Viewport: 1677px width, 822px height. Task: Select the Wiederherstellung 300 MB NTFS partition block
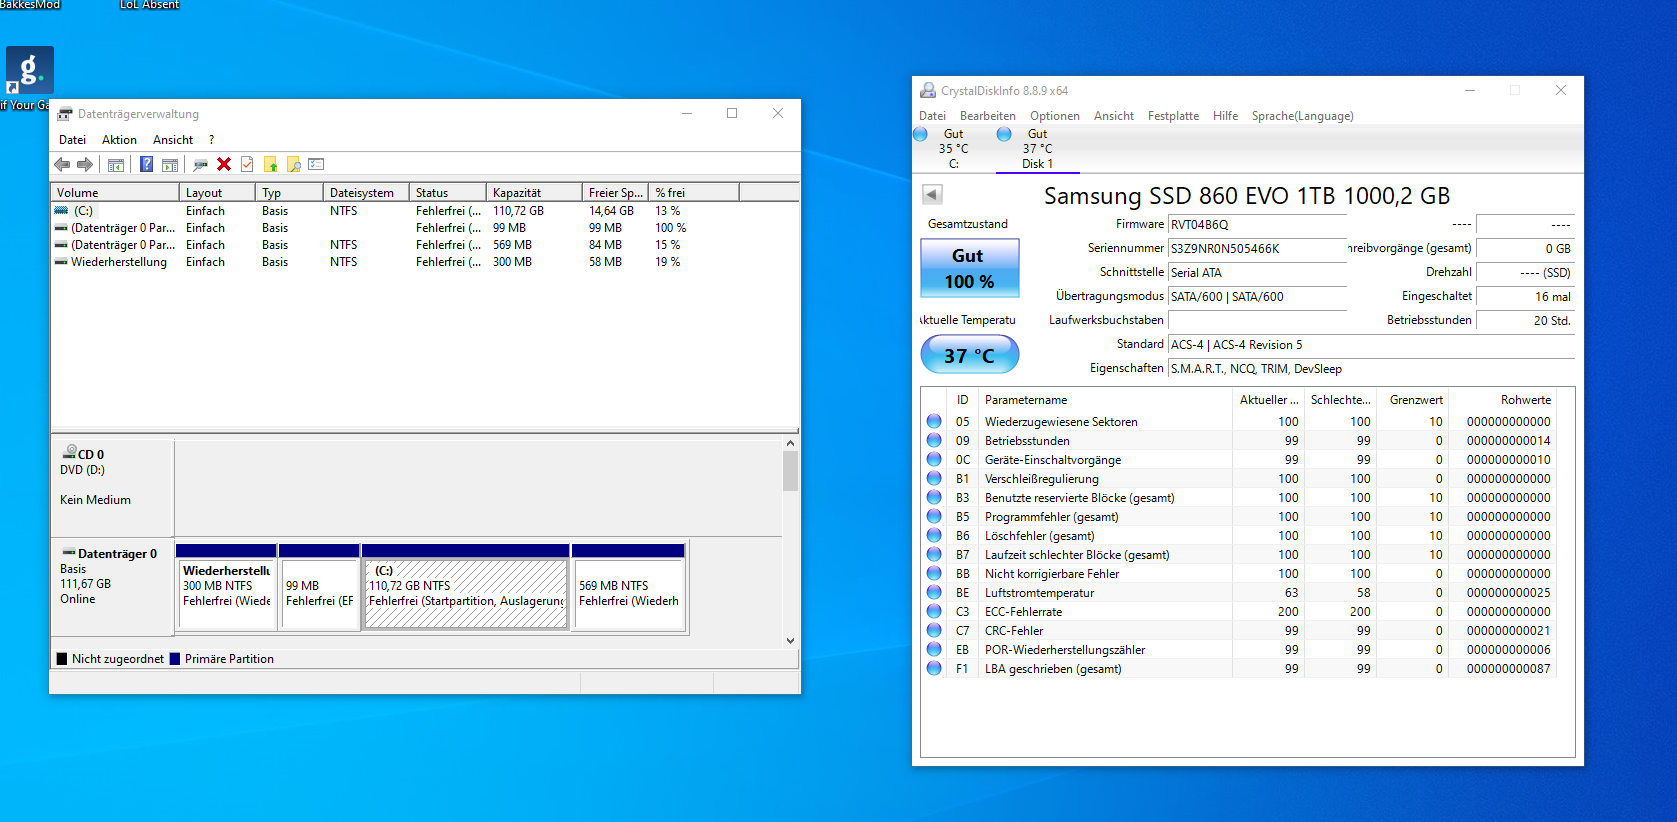point(226,587)
